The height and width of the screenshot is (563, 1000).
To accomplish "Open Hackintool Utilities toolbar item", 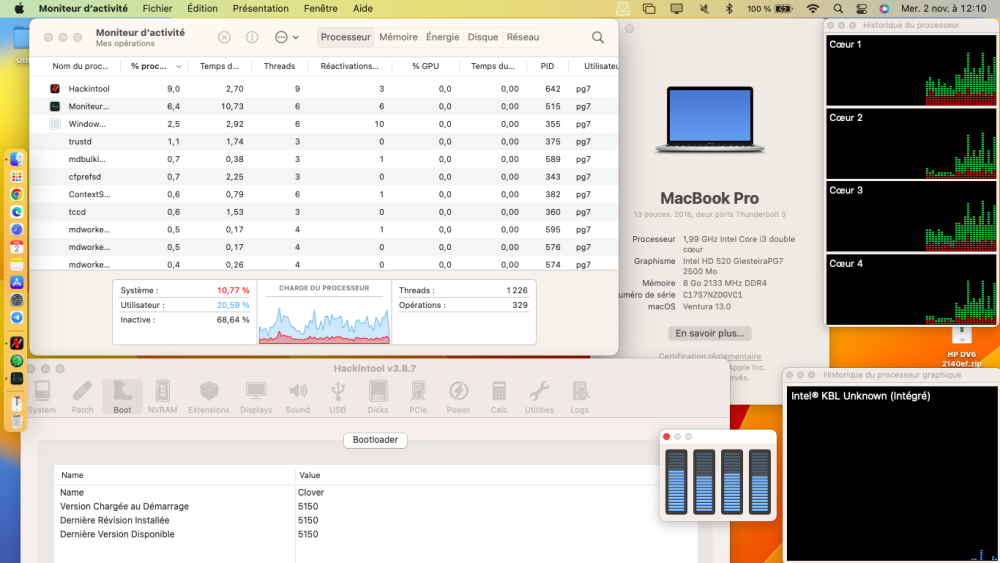I will pyautogui.click(x=539, y=397).
